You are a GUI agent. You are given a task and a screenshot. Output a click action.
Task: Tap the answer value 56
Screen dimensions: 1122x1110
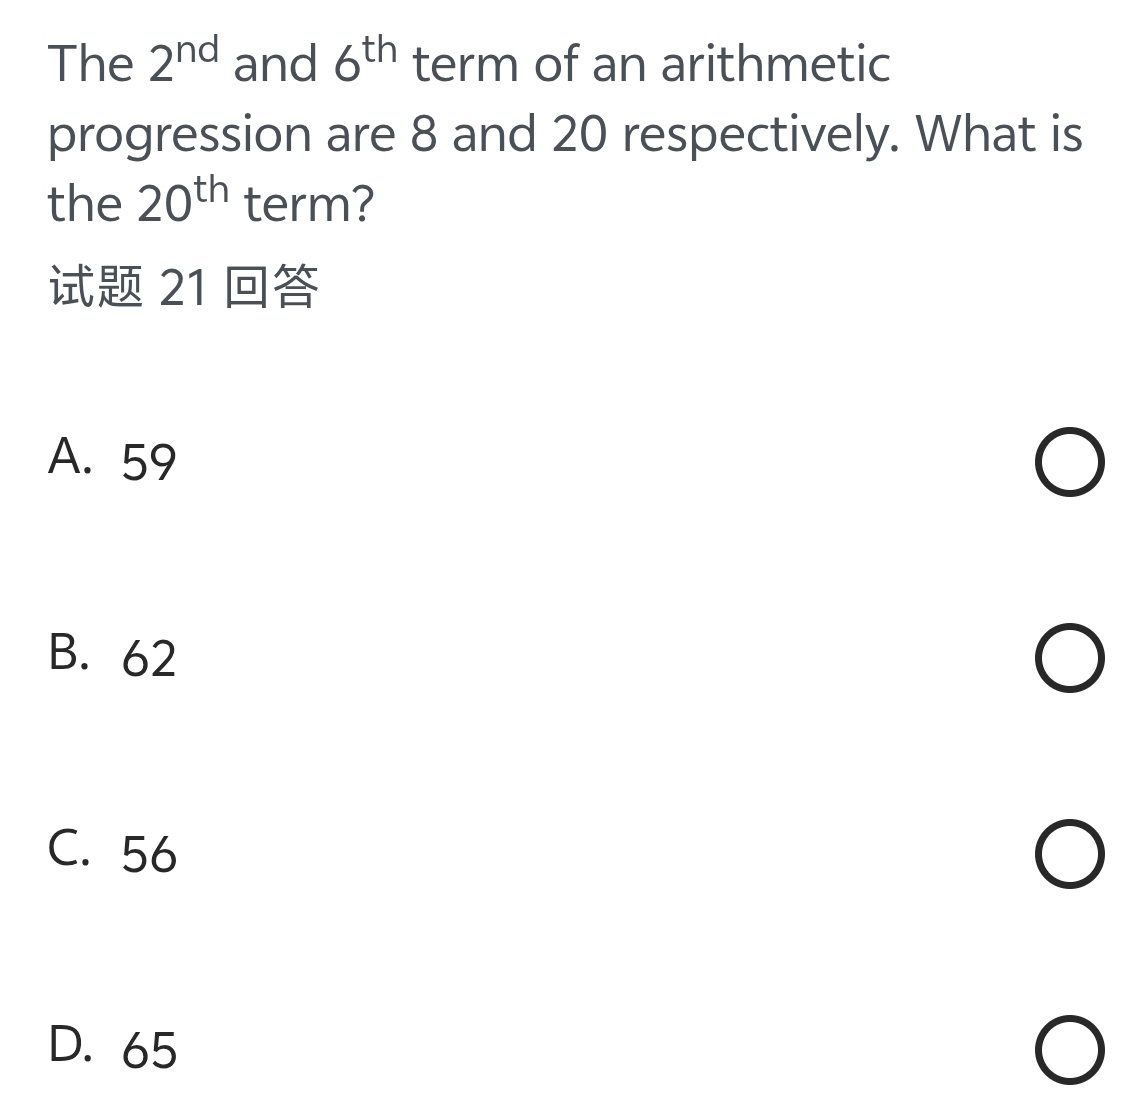[149, 854]
